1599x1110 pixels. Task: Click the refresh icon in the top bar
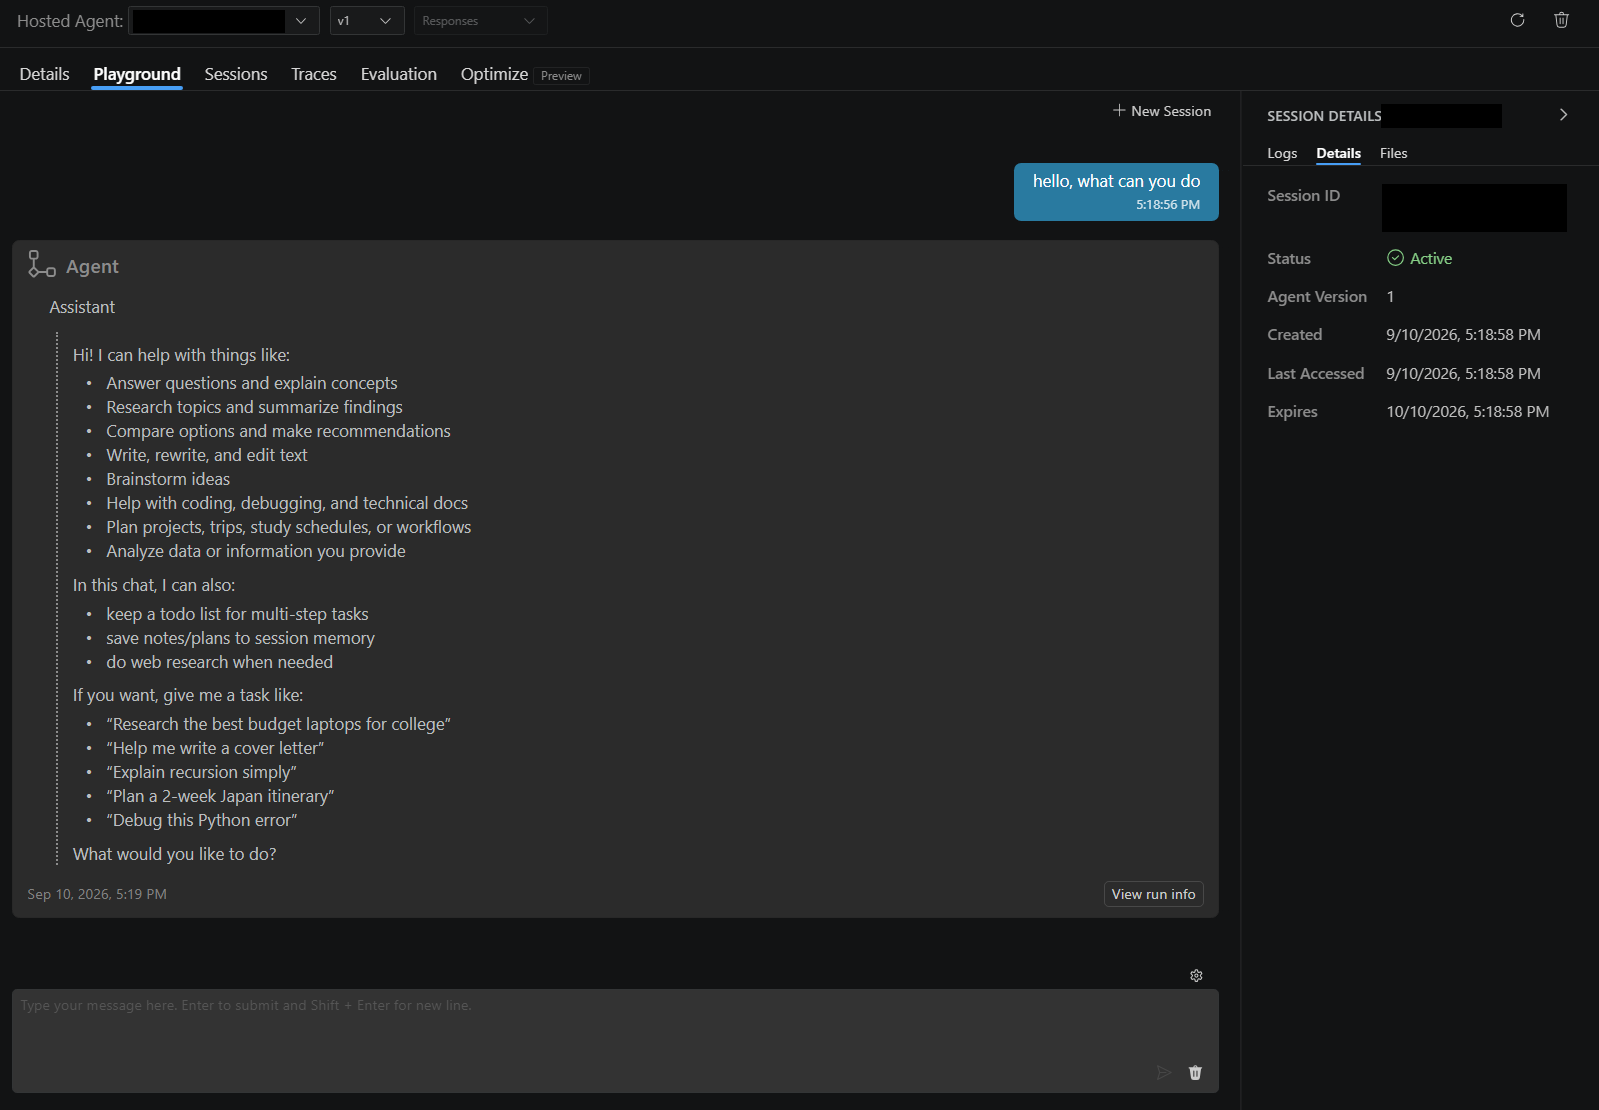[x=1517, y=20]
